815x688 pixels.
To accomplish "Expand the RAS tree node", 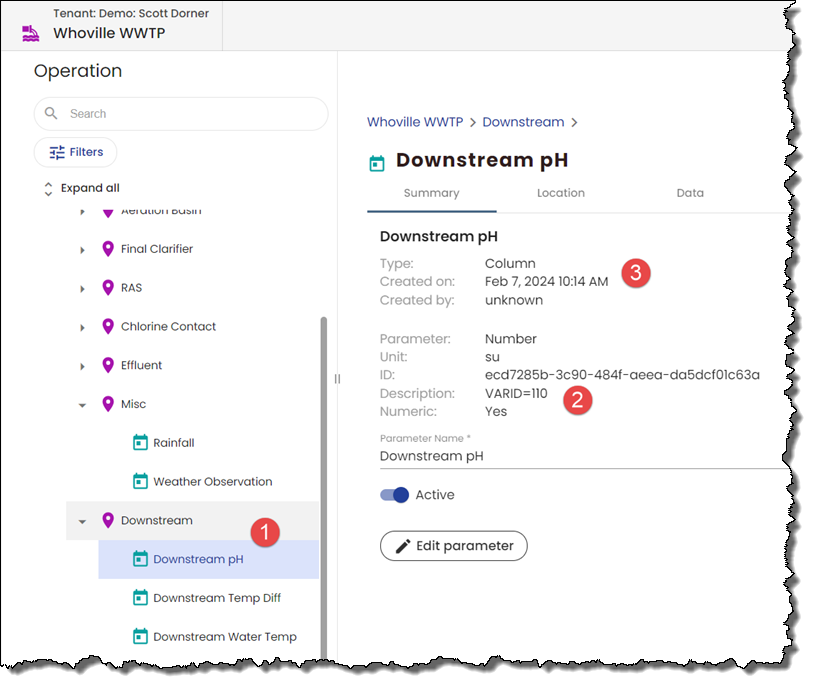I will click(83, 289).
